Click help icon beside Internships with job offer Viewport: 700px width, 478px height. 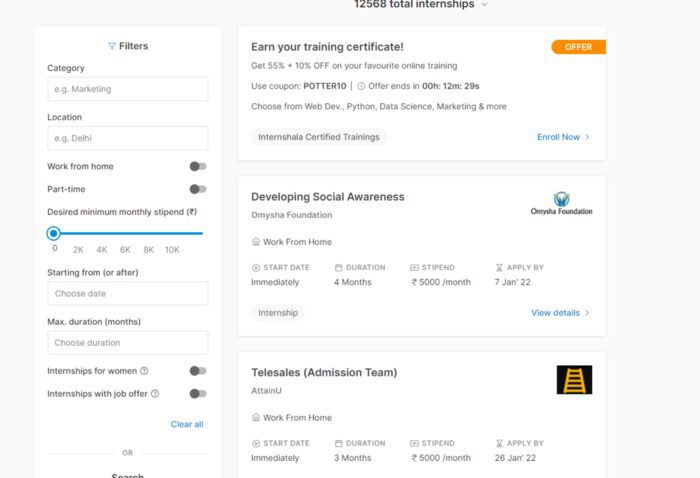tap(155, 394)
